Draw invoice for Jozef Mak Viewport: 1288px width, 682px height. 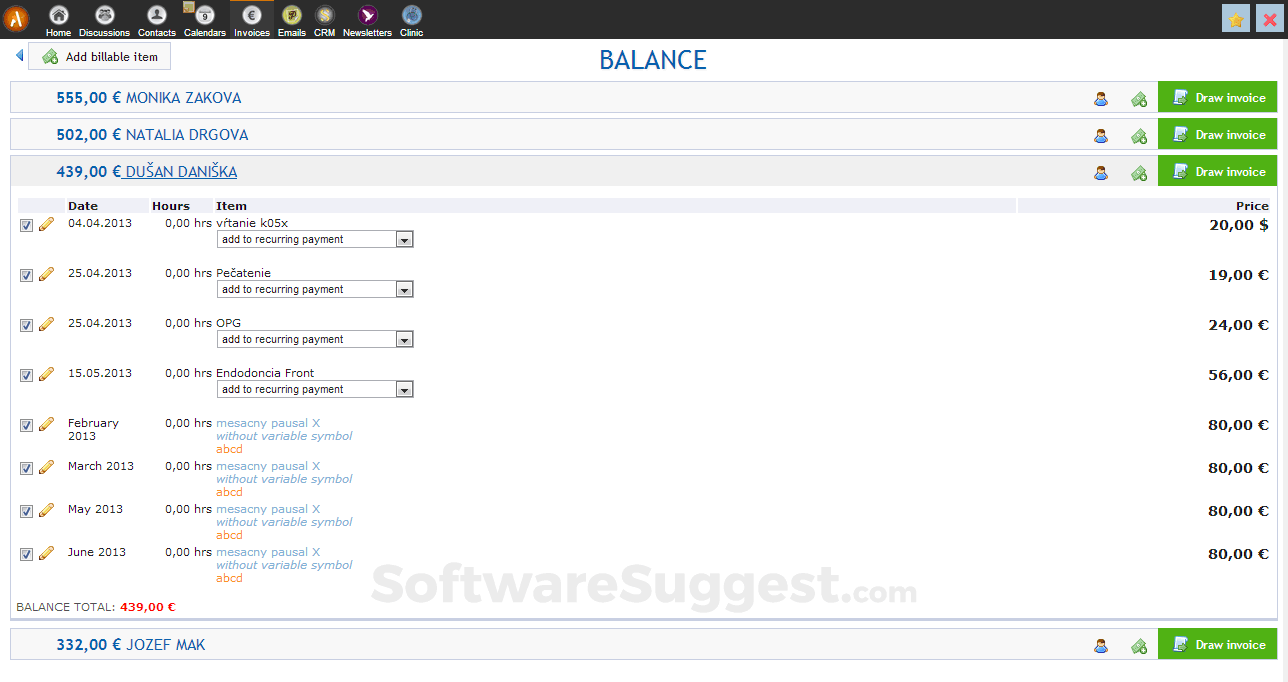(1217, 645)
